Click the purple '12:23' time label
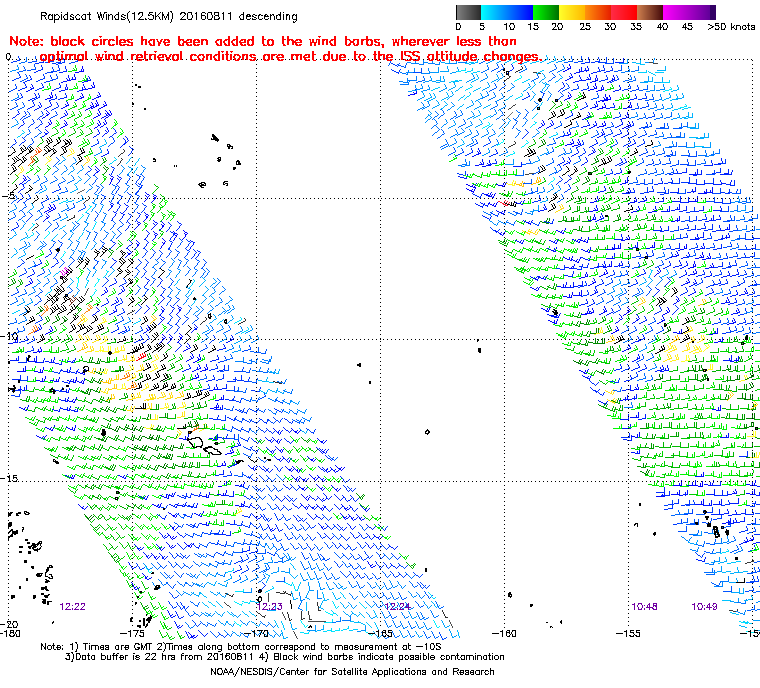This screenshot has width=760, height=688. (269, 607)
